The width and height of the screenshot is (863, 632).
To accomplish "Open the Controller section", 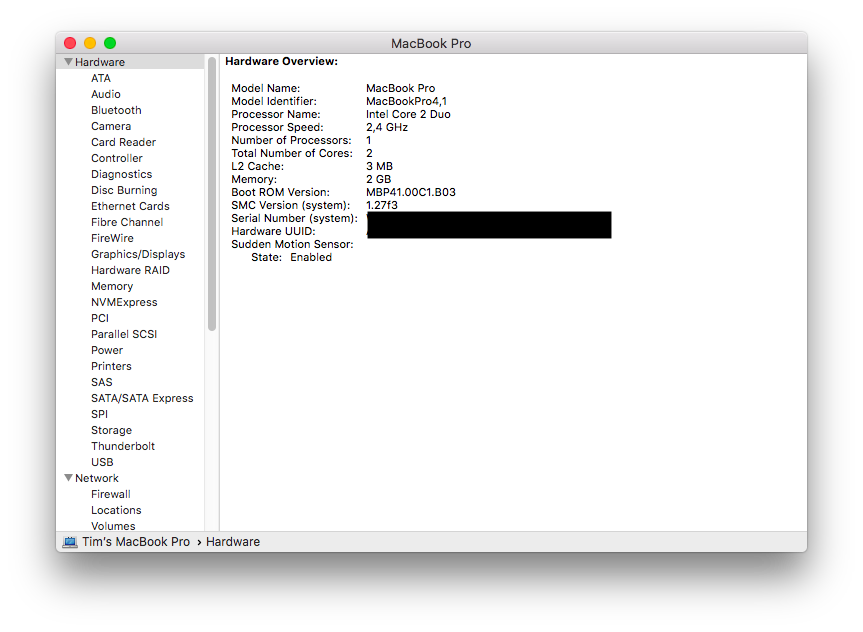I will tap(117, 158).
